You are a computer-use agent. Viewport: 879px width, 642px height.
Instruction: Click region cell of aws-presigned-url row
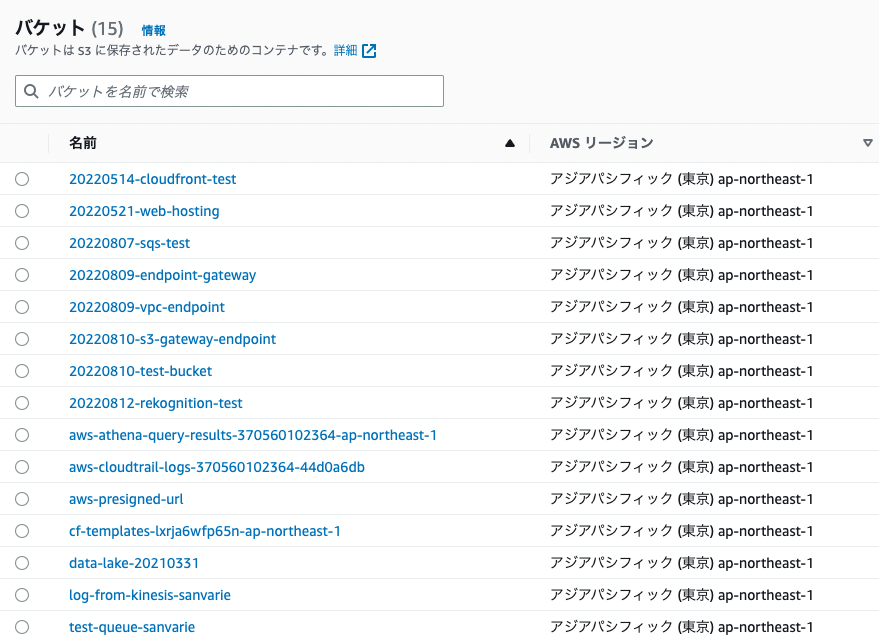pos(681,498)
